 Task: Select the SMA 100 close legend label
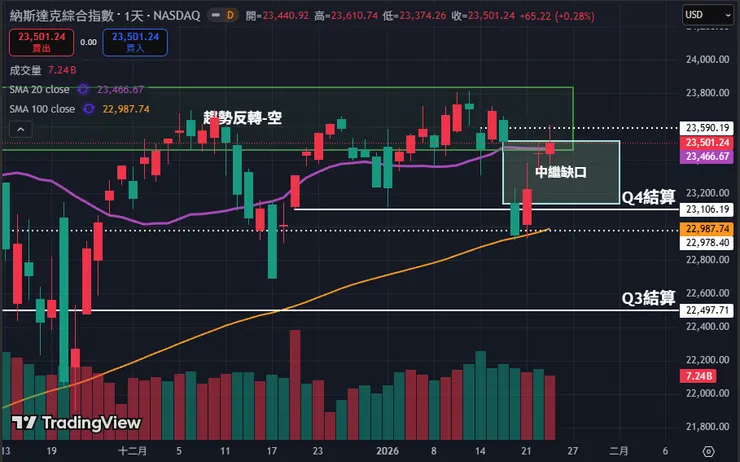click(42, 109)
